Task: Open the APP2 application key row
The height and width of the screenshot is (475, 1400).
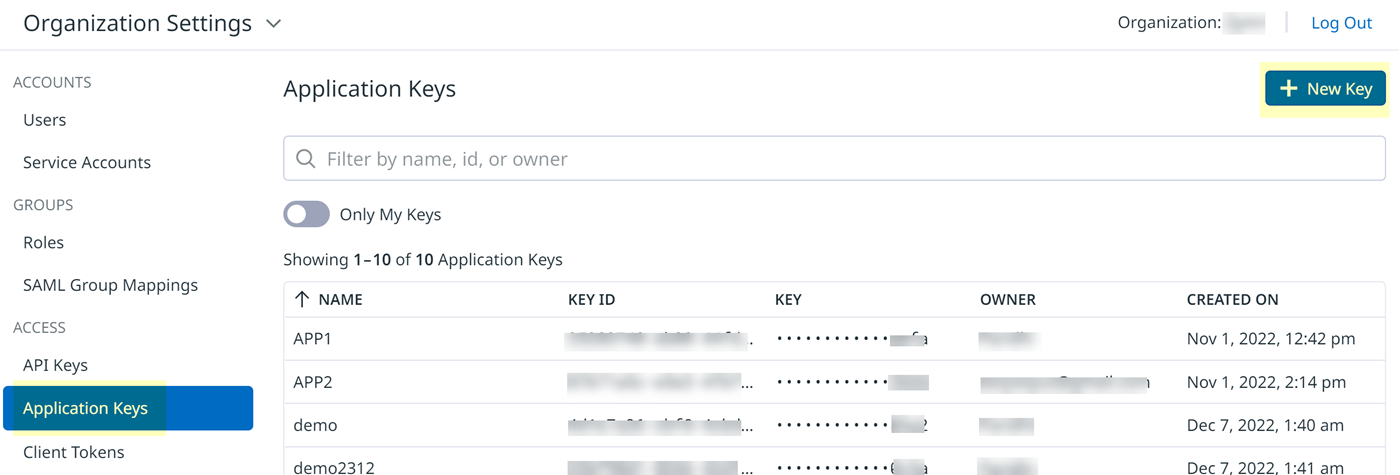Action: pos(313,382)
